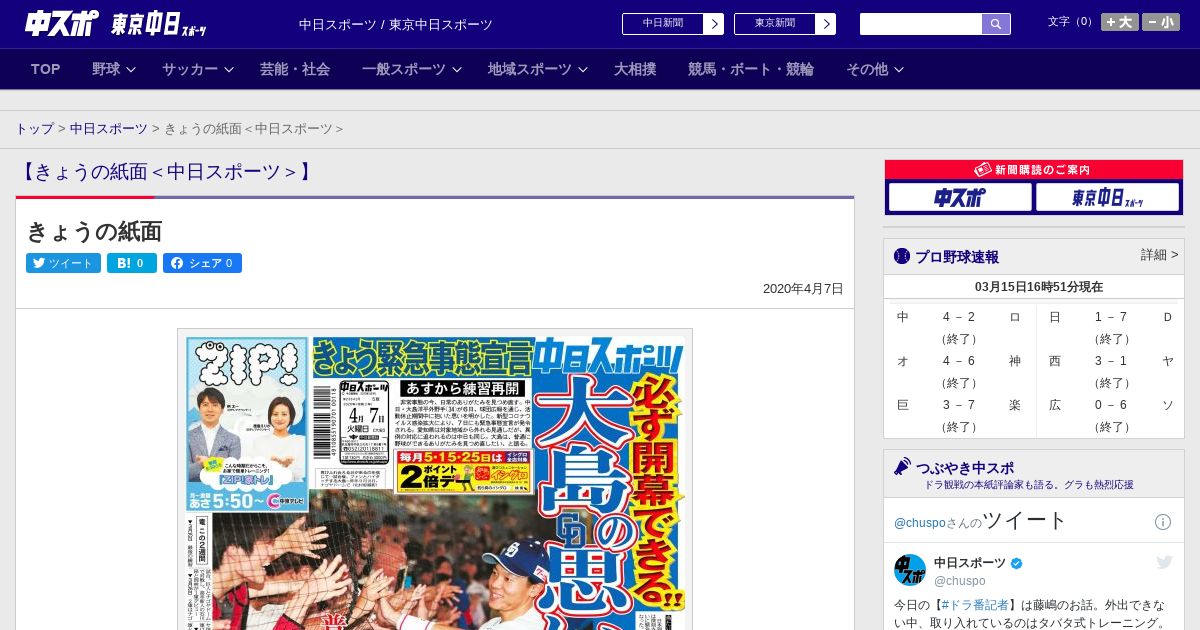Click the verified badge next to 中日スポーツ

(x=1017, y=563)
